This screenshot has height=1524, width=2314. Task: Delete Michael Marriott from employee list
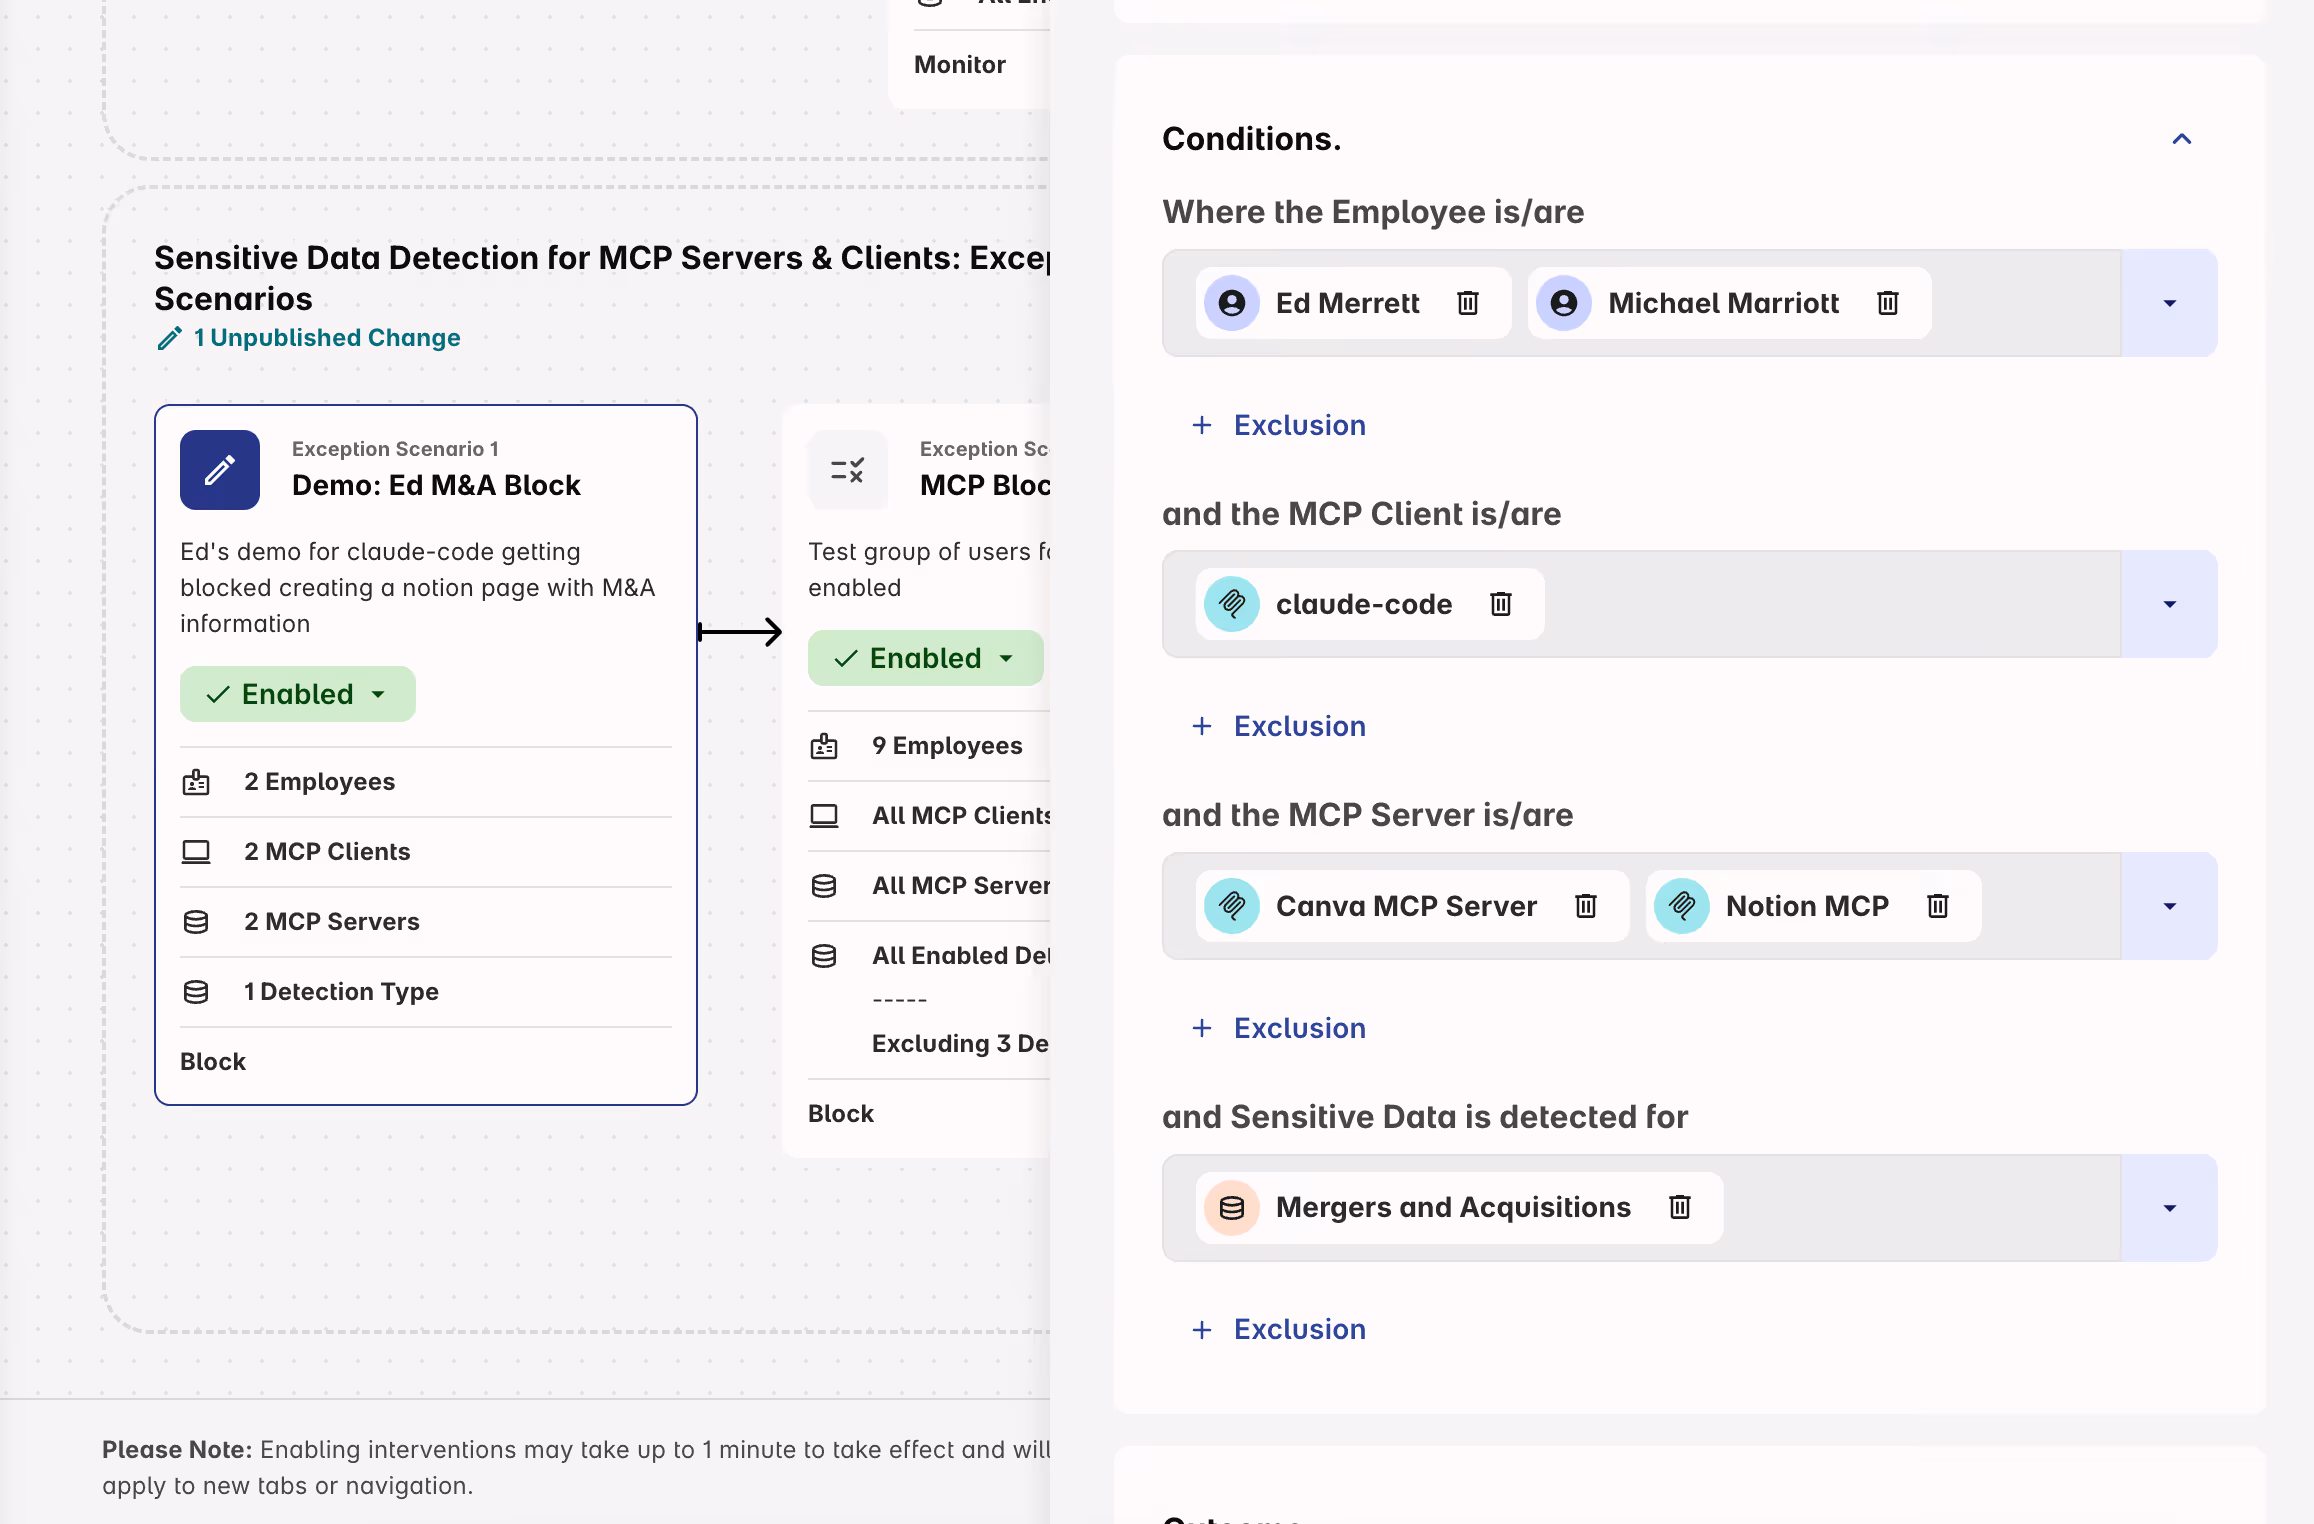tap(1887, 303)
